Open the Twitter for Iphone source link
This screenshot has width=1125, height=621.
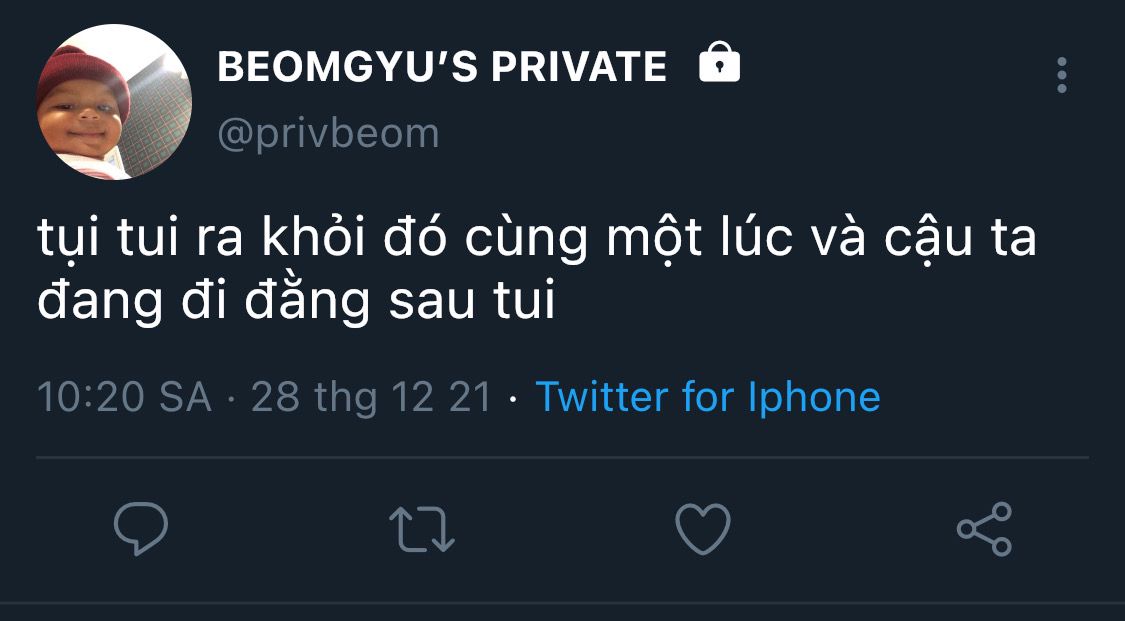707,397
